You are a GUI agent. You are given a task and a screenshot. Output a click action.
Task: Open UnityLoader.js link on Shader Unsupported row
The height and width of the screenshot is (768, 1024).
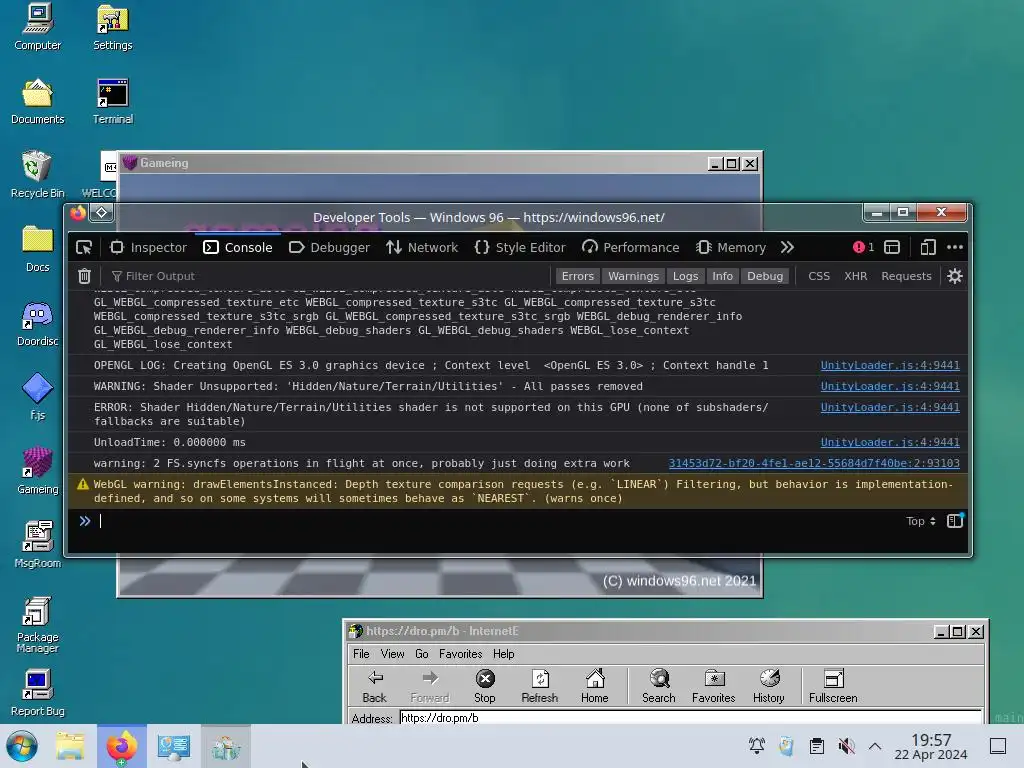(x=890, y=387)
